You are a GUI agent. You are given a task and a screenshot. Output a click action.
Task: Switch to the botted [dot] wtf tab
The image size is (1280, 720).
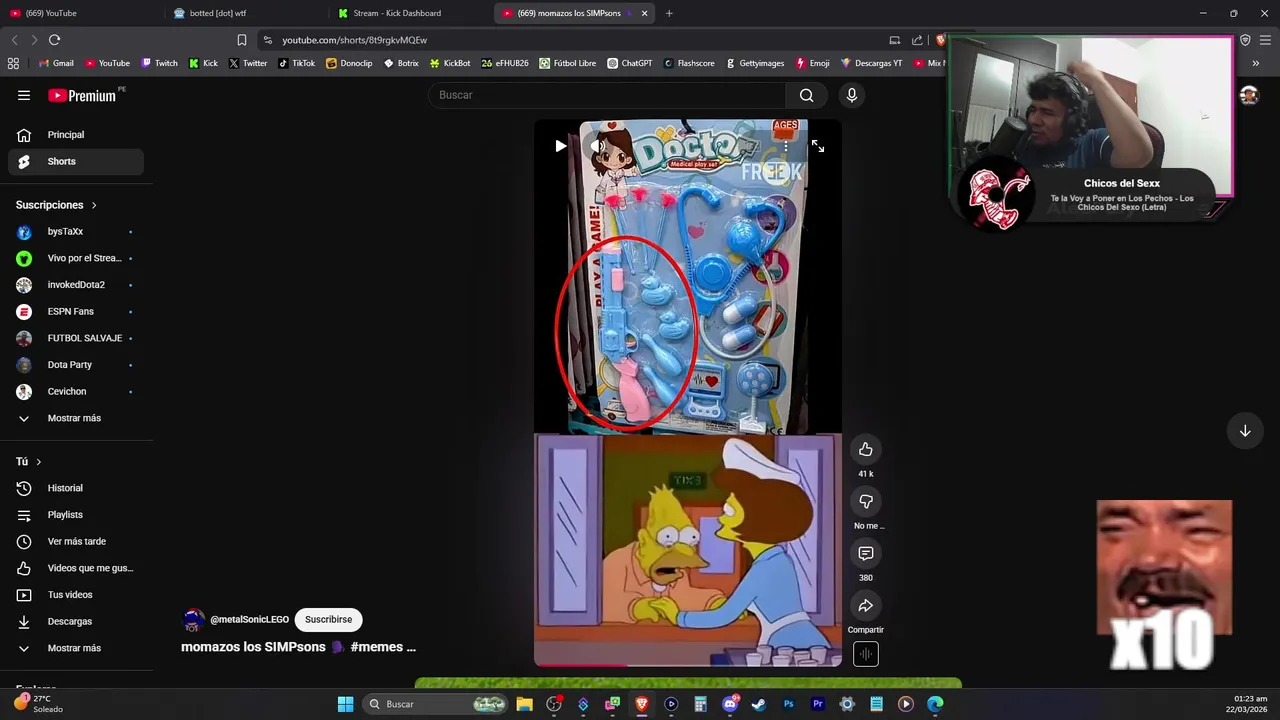(245, 13)
